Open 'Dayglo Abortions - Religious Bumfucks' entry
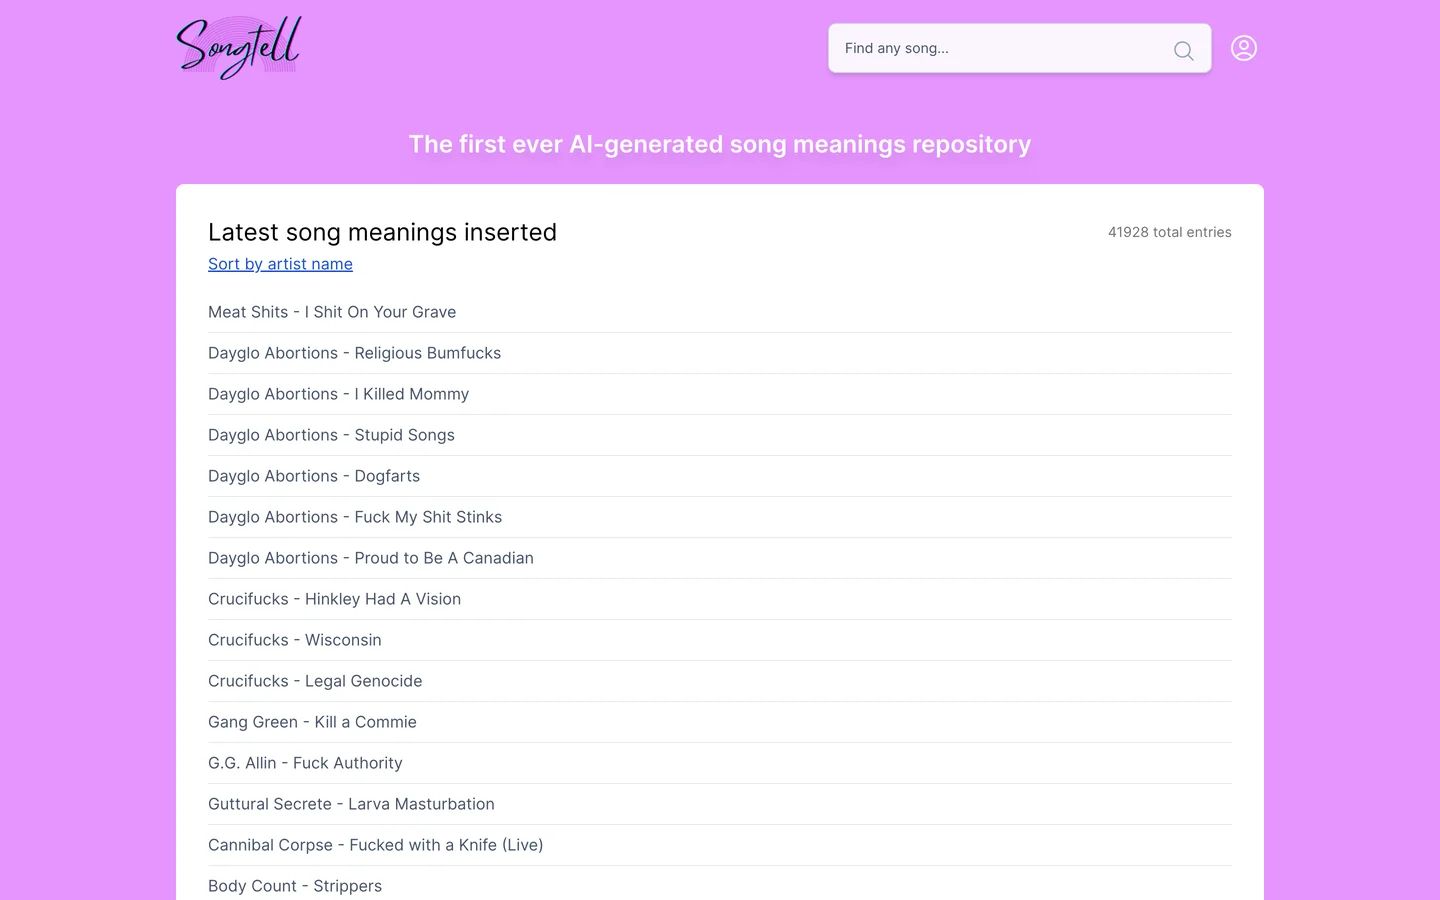This screenshot has height=900, width=1440. [354, 353]
